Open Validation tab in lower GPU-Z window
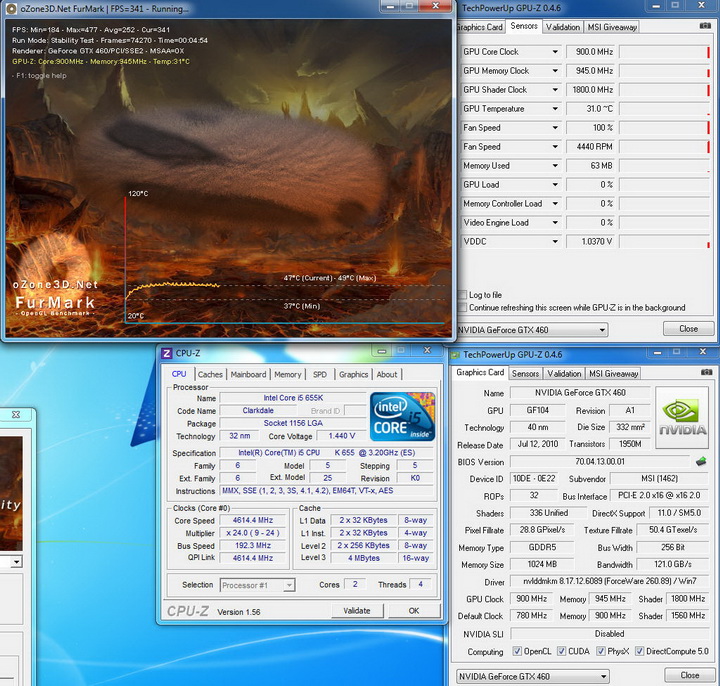720x686 pixels. pyautogui.click(x=564, y=373)
